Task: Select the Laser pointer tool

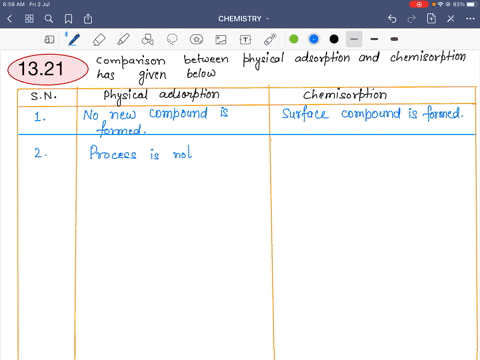Action: 270,39
